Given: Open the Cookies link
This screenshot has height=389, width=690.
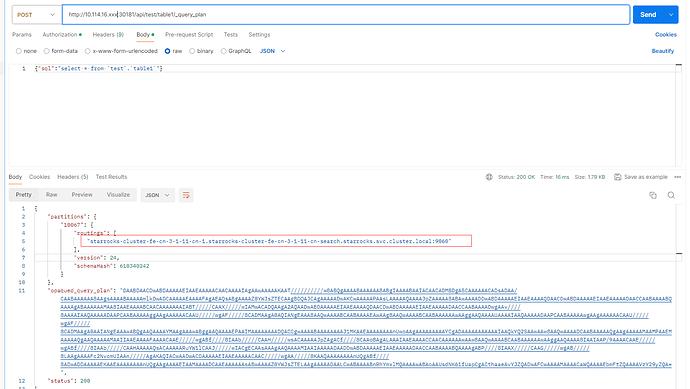Looking at the screenshot, I should click(x=665, y=34).
